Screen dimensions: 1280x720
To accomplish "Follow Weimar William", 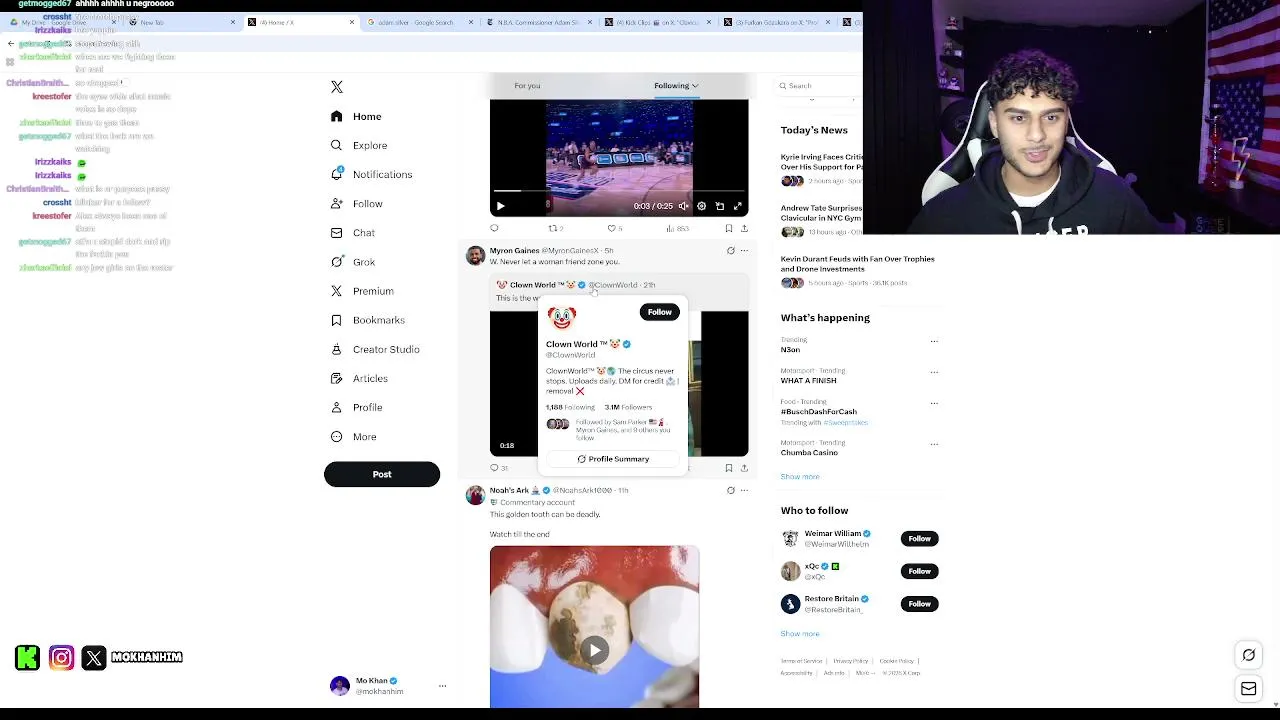I will click(x=919, y=539).
